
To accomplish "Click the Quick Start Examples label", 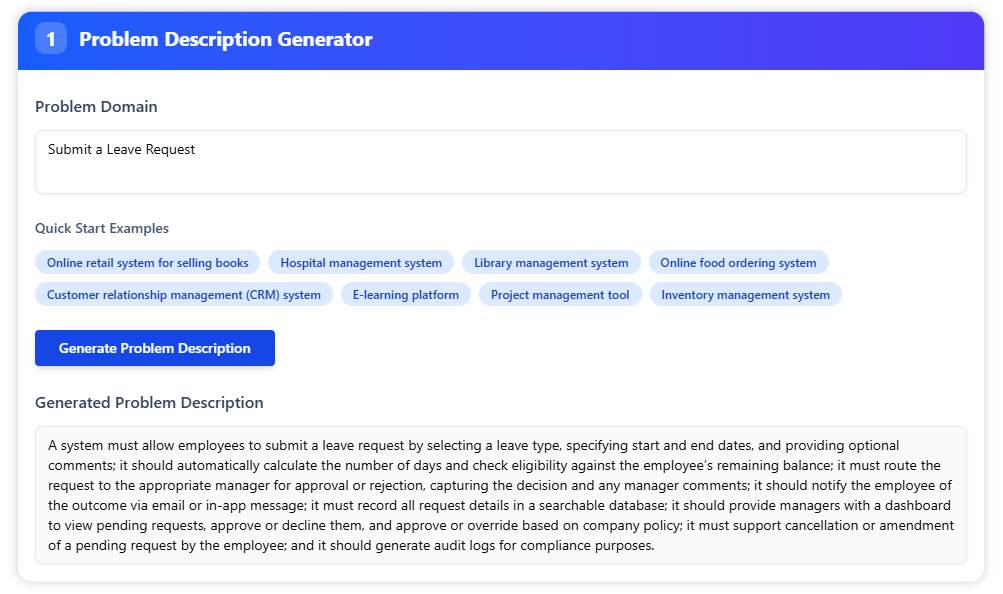I will (x=102, y=228).
